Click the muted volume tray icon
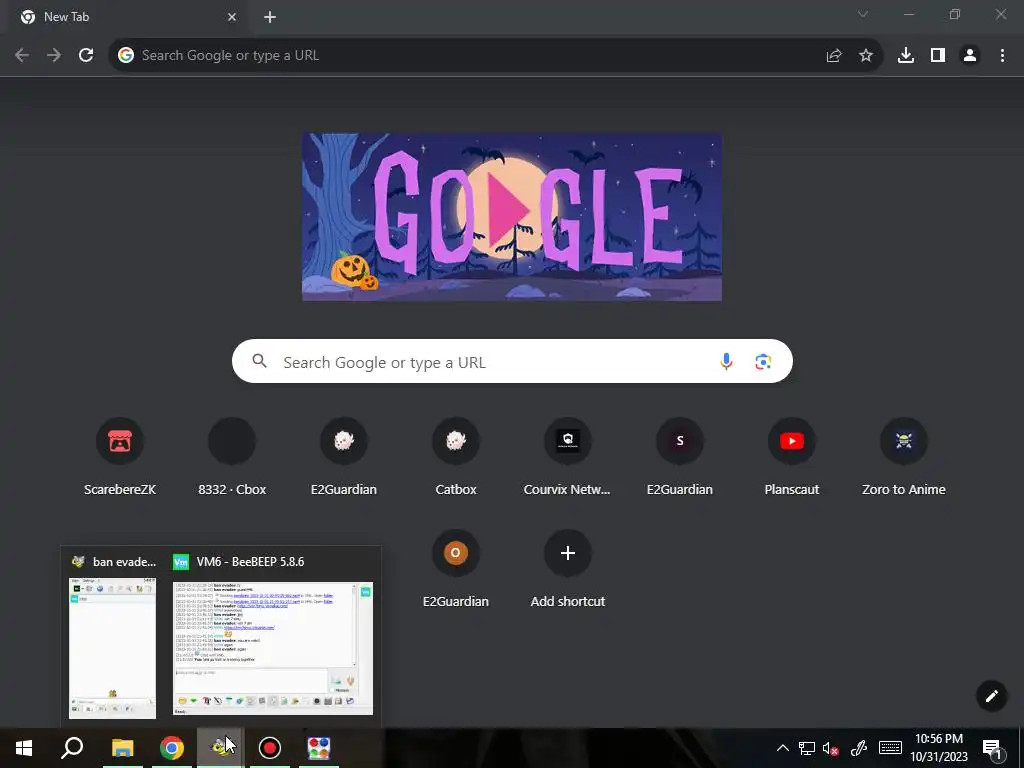1024x768 pixels. (x=831, y=748)
